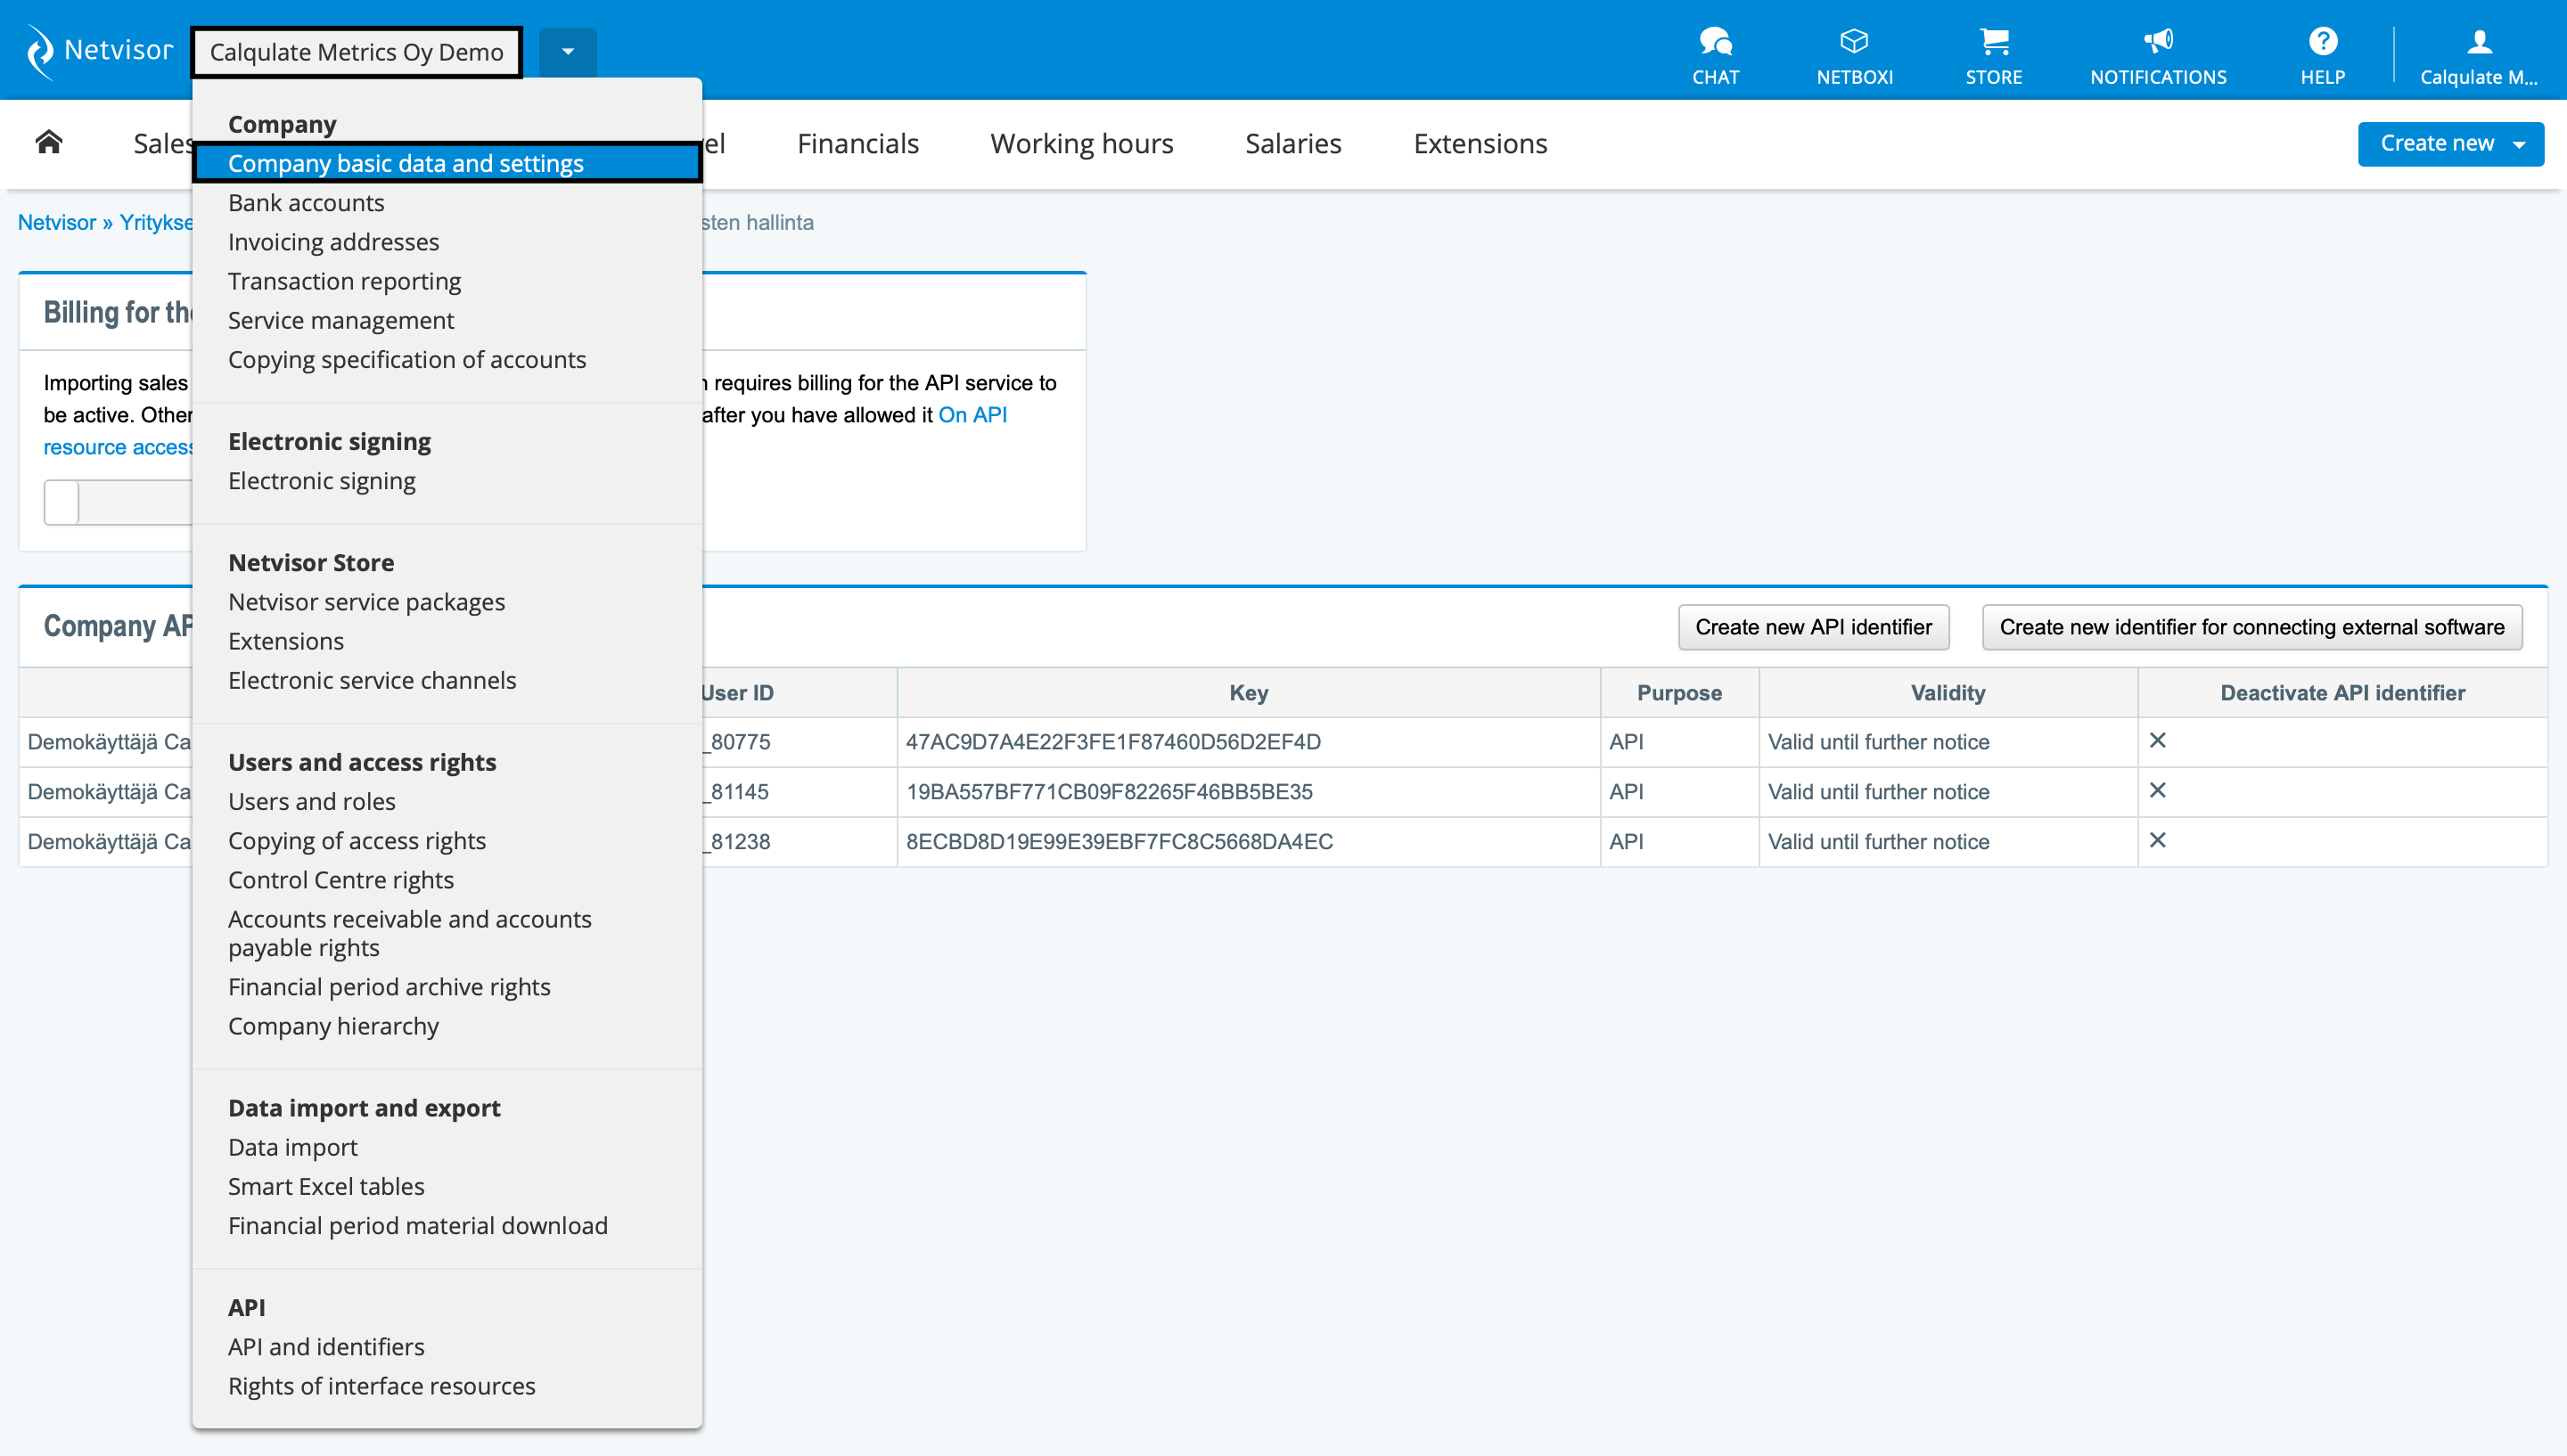This screenshot has width=2567, height=1456.
Task: Click the user profile icon
Action: (x=2478, y=42)
